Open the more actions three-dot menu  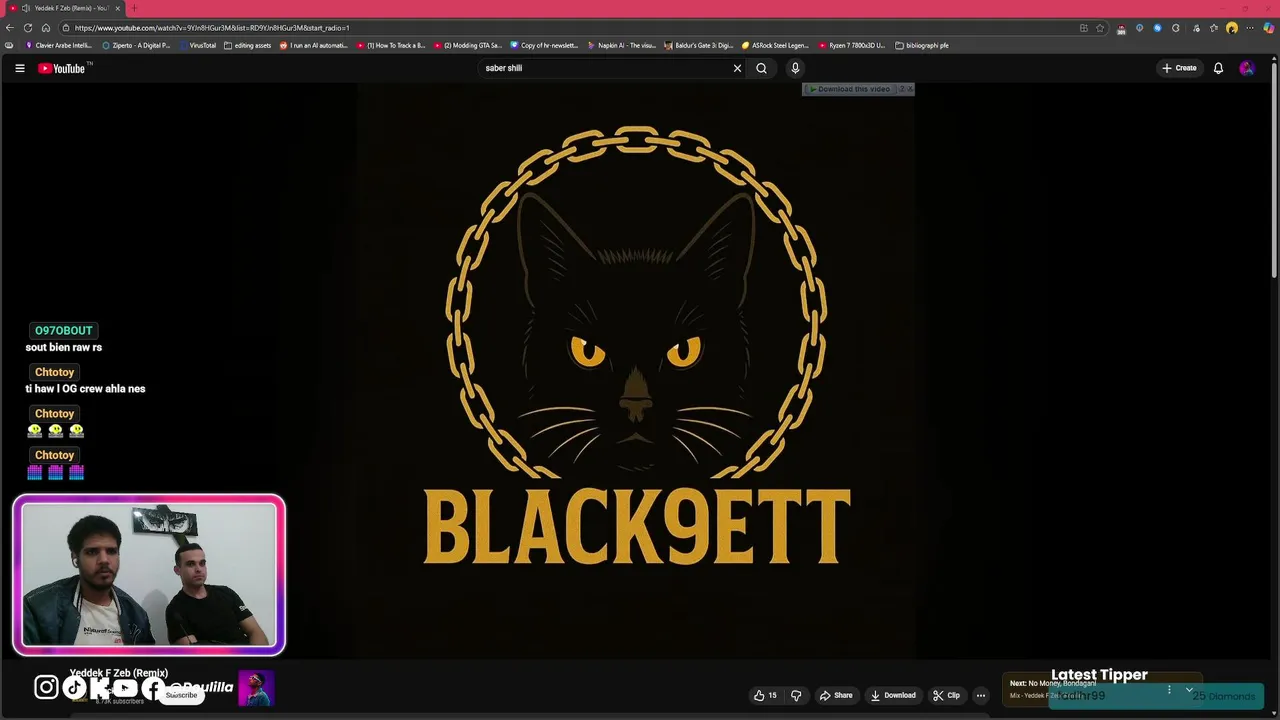tap(981, 695)
